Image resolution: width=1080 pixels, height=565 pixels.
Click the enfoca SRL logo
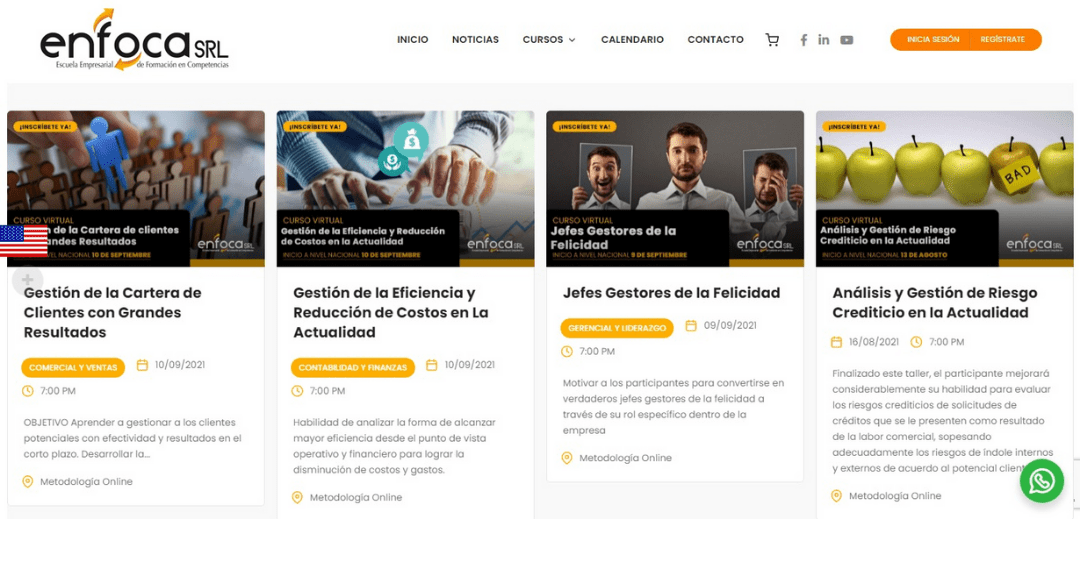pyautogui.click(x=134, y=40)
